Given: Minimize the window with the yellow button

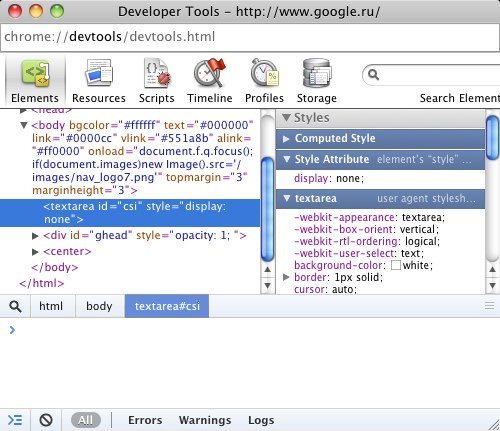Looking at the screenshot, I should [36, 11].
